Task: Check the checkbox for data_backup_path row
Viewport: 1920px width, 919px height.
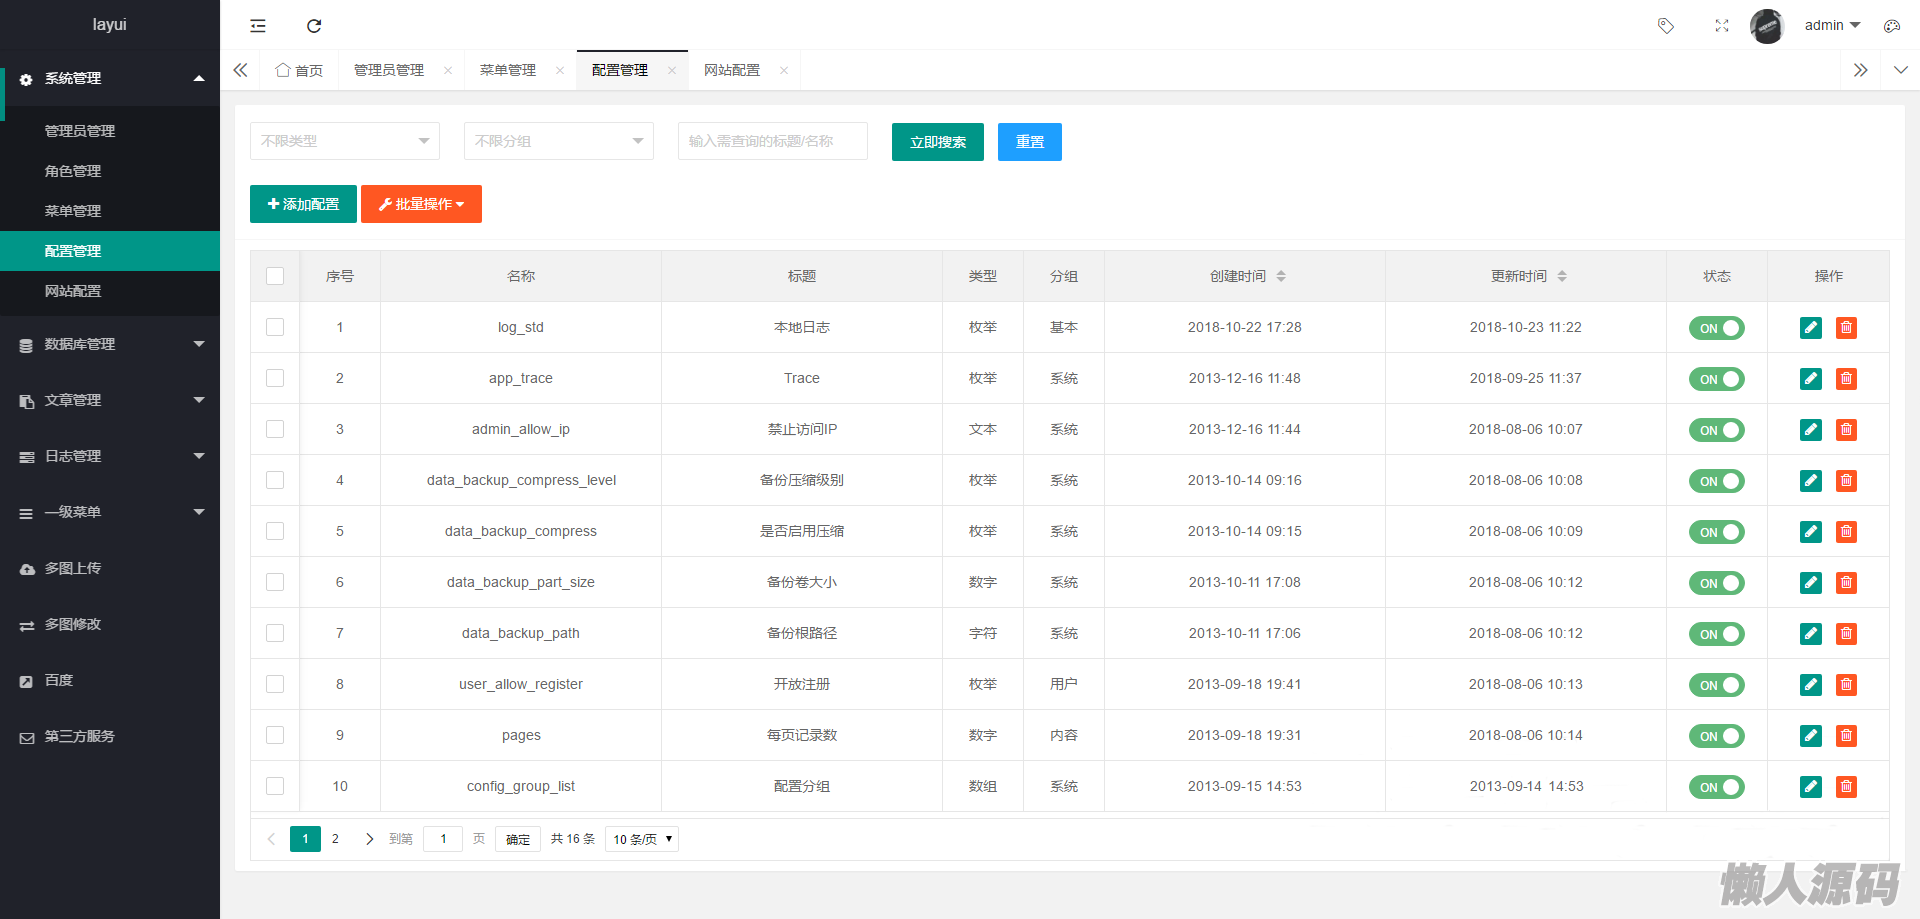Action: coord(275,633)
